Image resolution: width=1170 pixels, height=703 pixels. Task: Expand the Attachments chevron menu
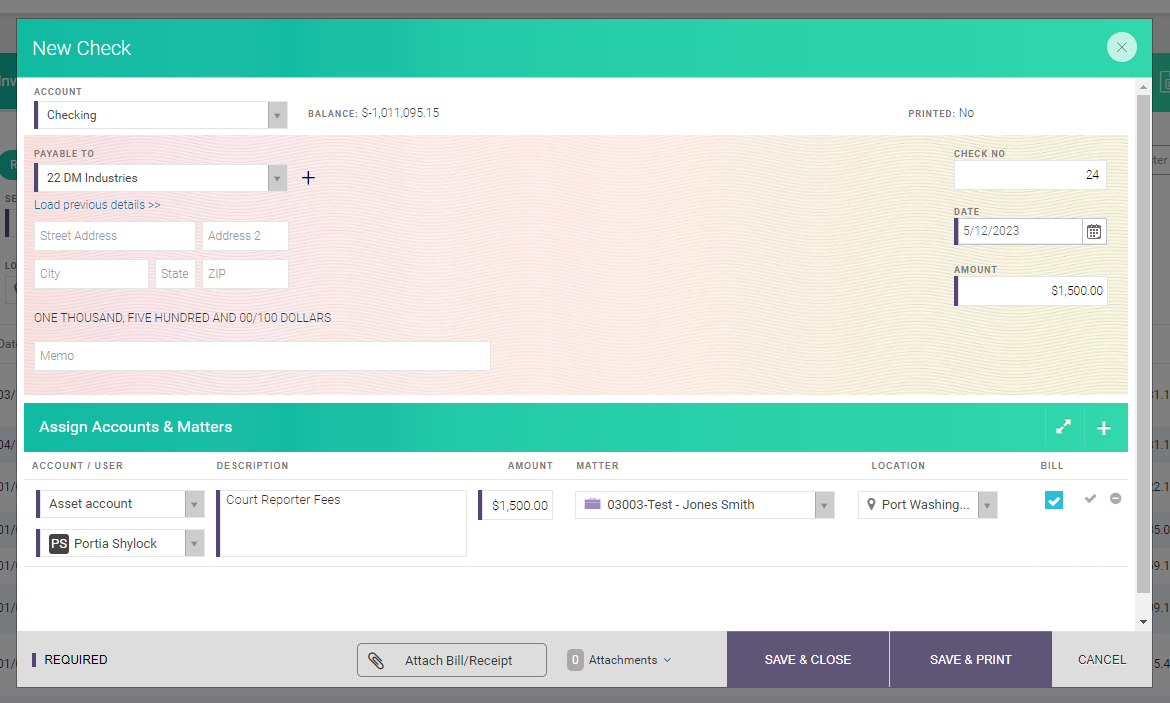(x=667, y=660)
